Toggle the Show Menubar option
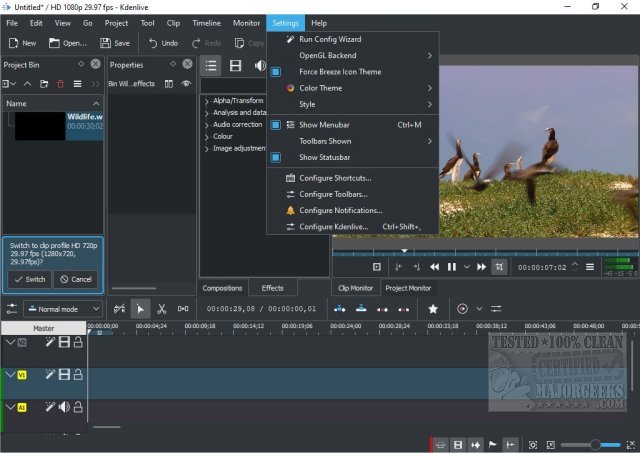Image resolution: width=640 pixels, height=453 pixels. tap(318, 125)
